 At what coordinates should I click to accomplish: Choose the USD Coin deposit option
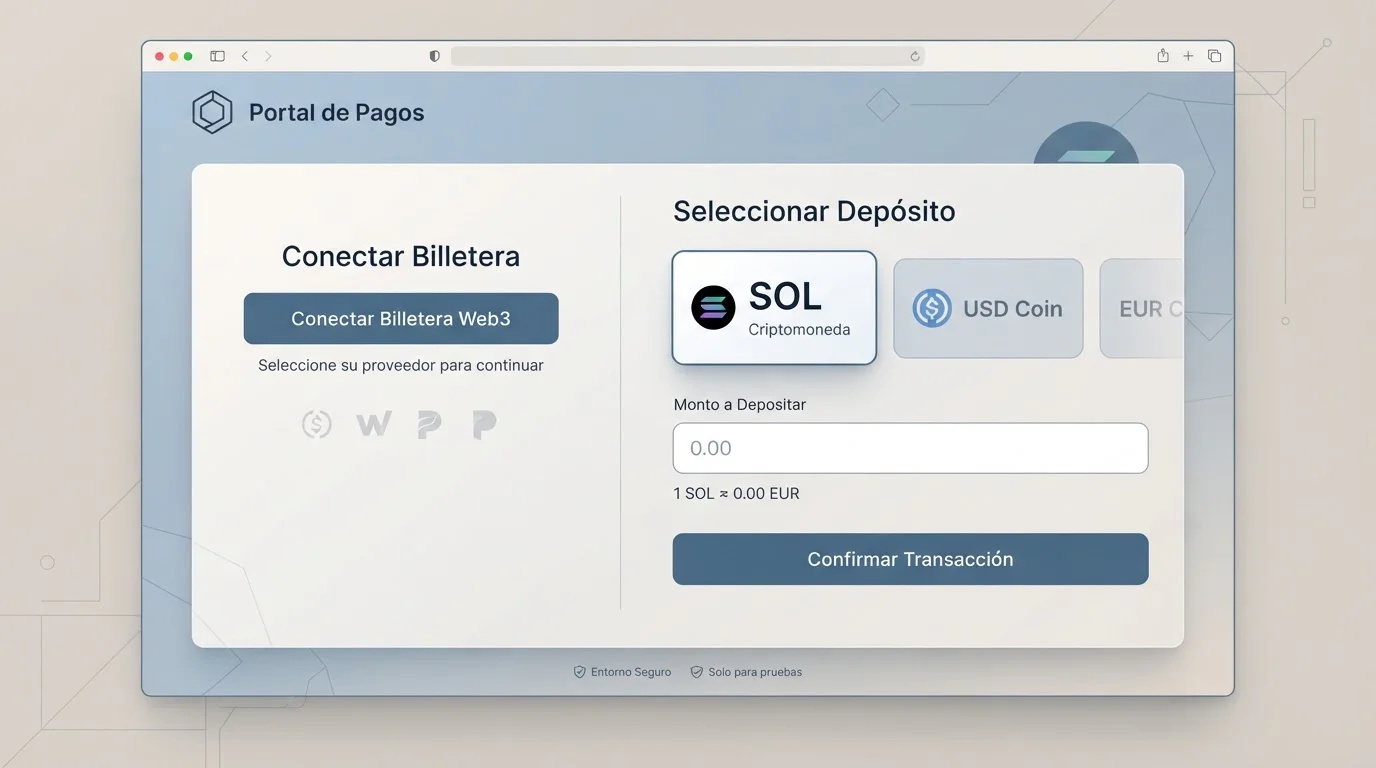[x=988, y=308]
